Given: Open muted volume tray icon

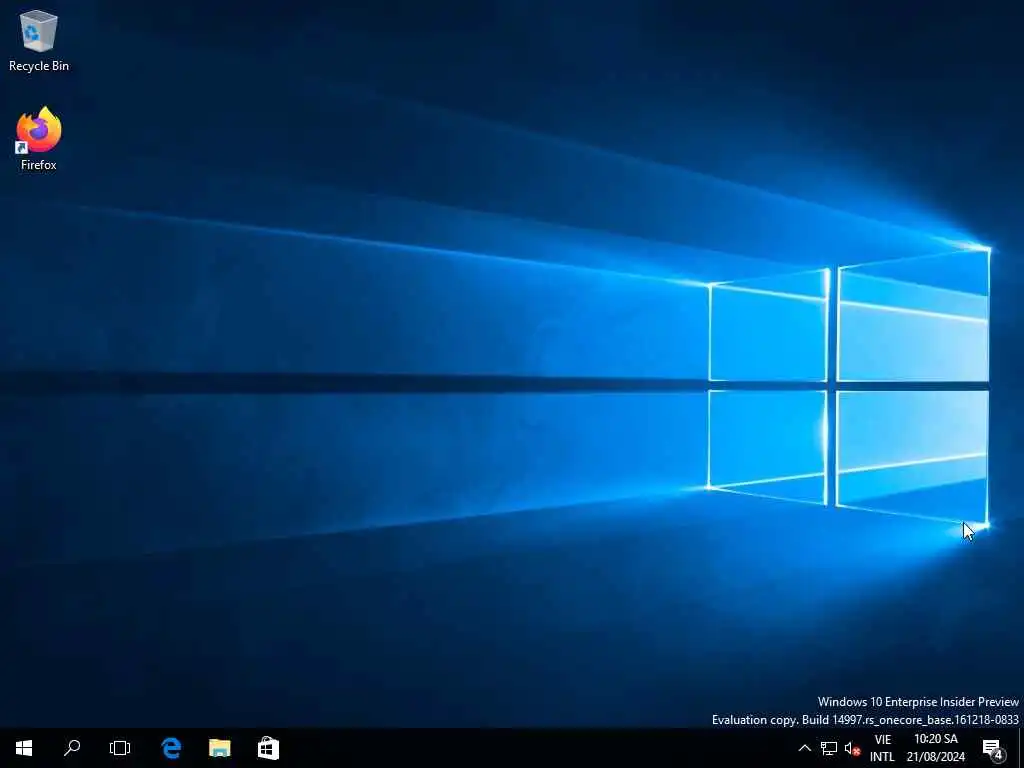Looking at the screenshot, I should (x=852, y=748).
